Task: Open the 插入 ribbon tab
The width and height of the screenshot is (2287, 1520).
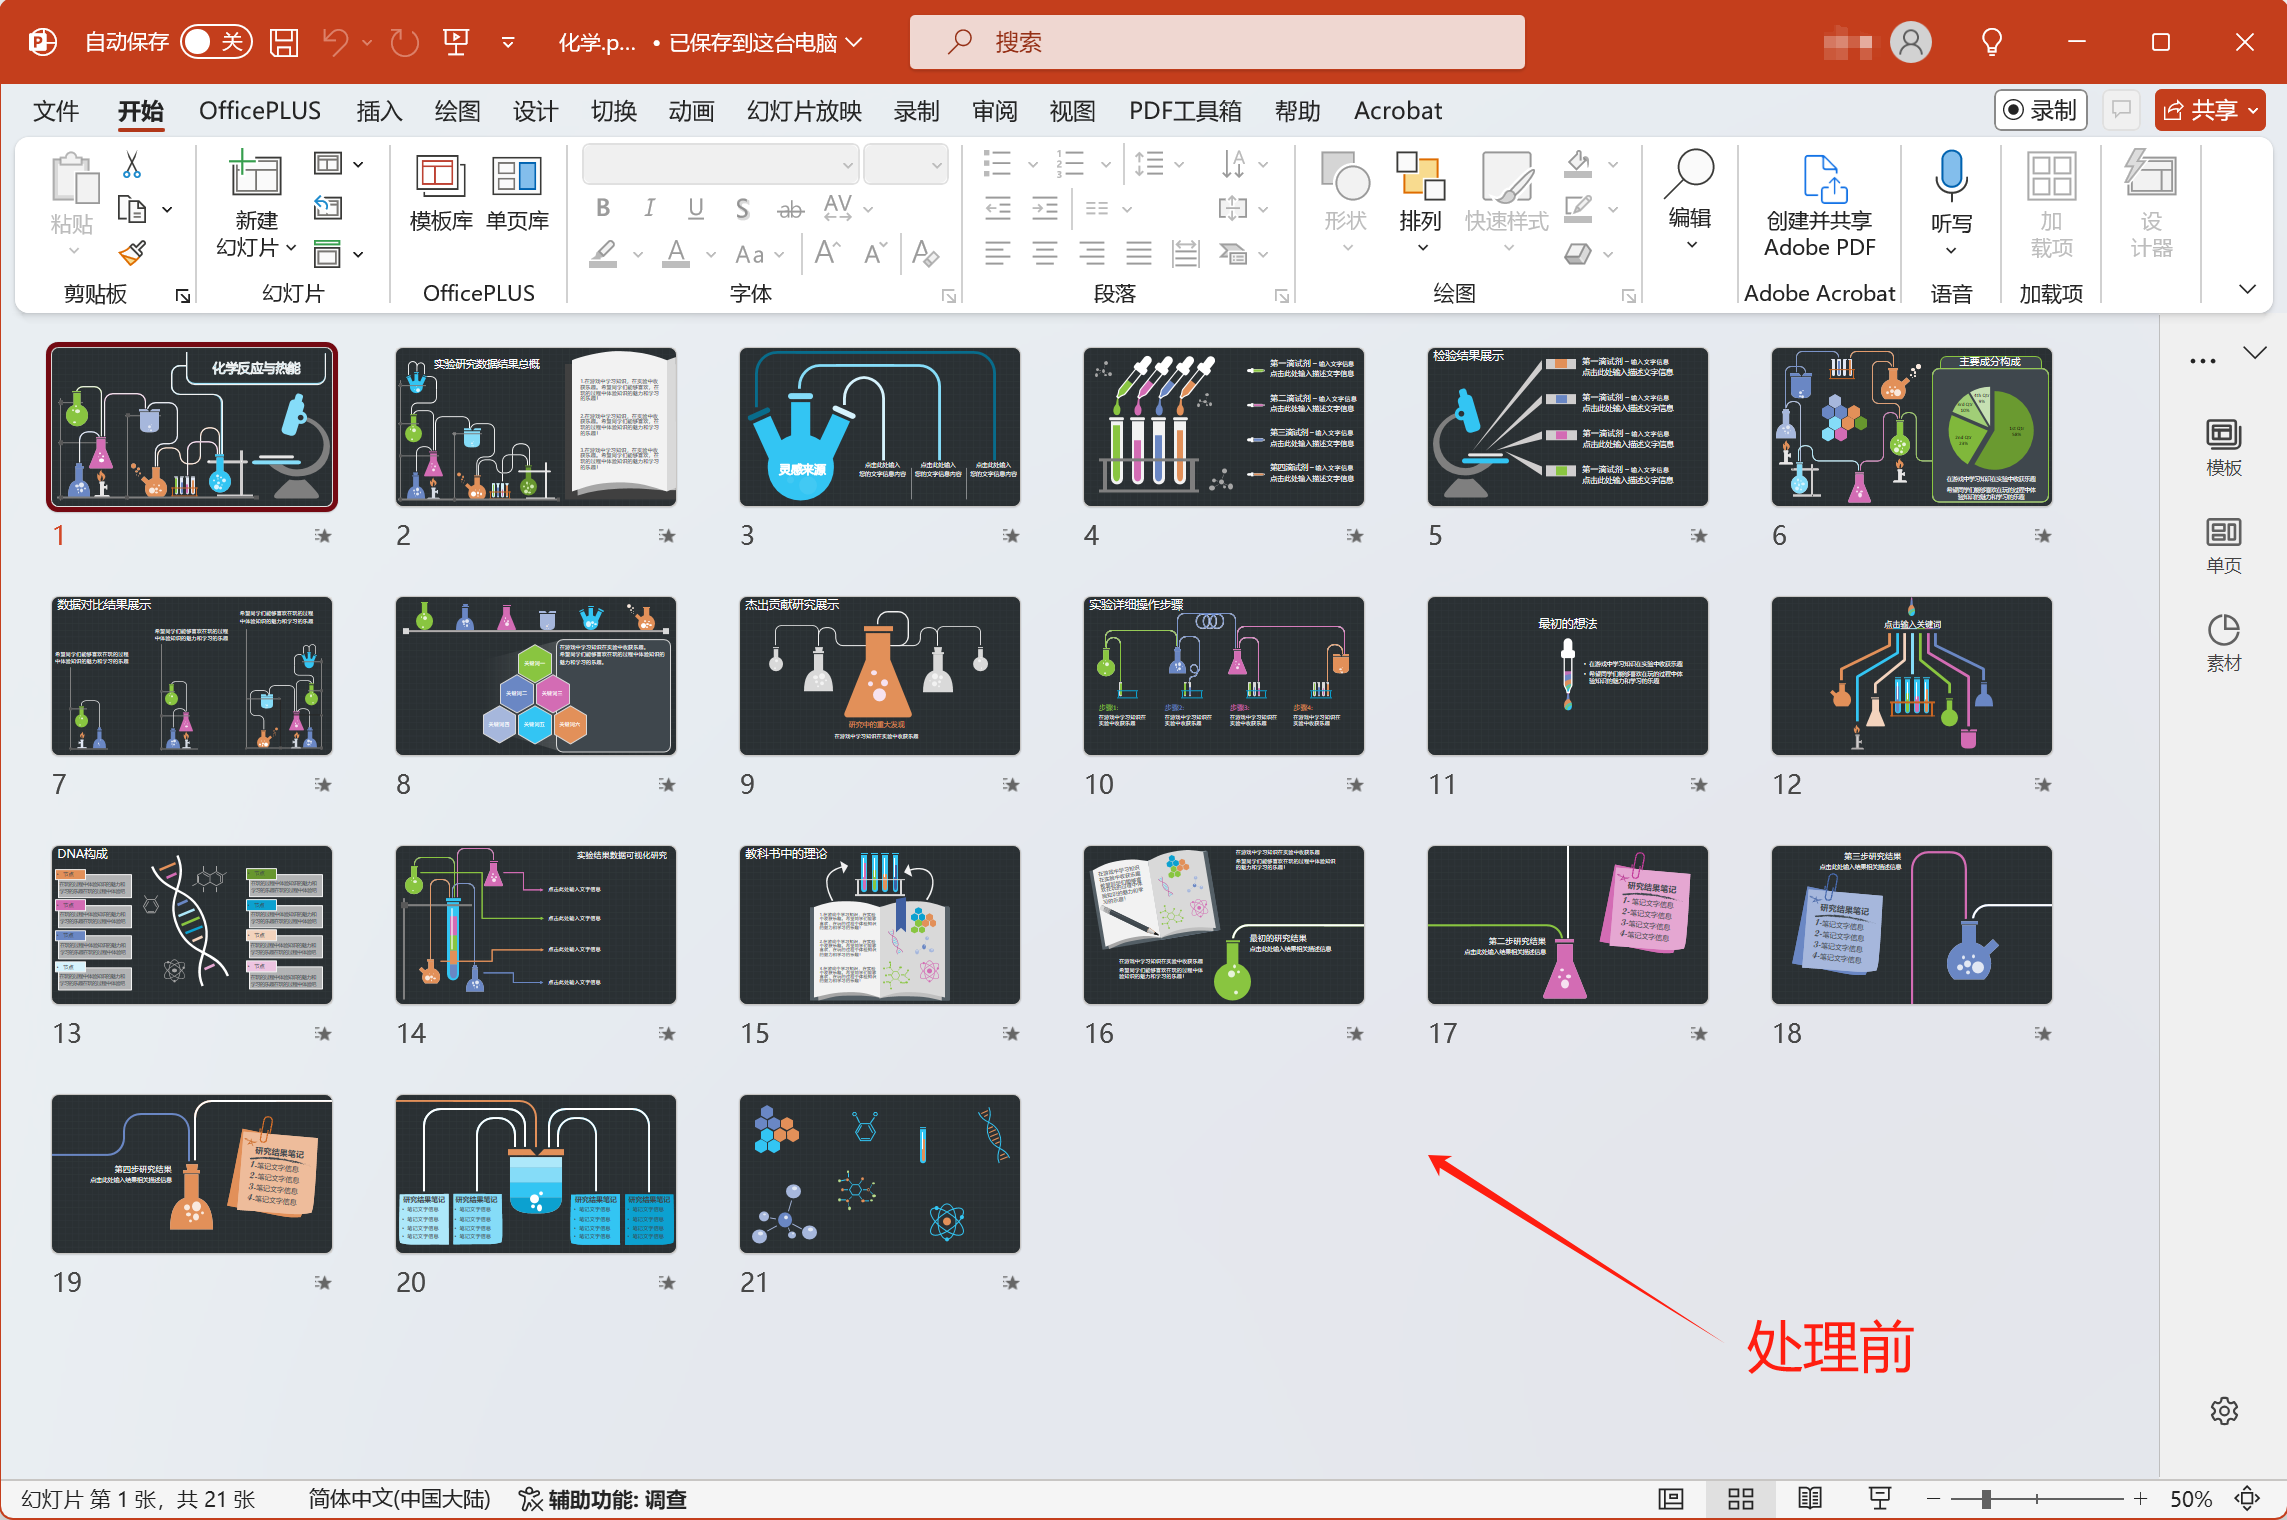Action: click(379, 111)
